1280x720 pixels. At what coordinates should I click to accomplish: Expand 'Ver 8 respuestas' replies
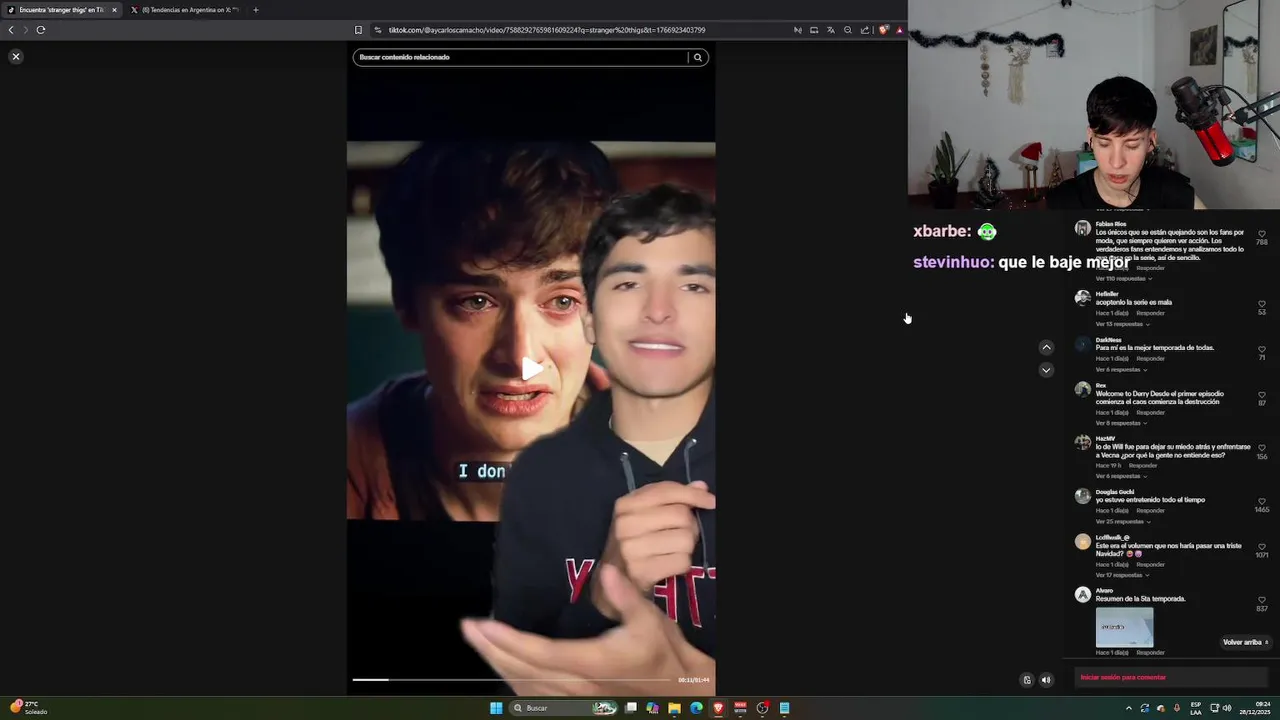[x=1122, y=423]
